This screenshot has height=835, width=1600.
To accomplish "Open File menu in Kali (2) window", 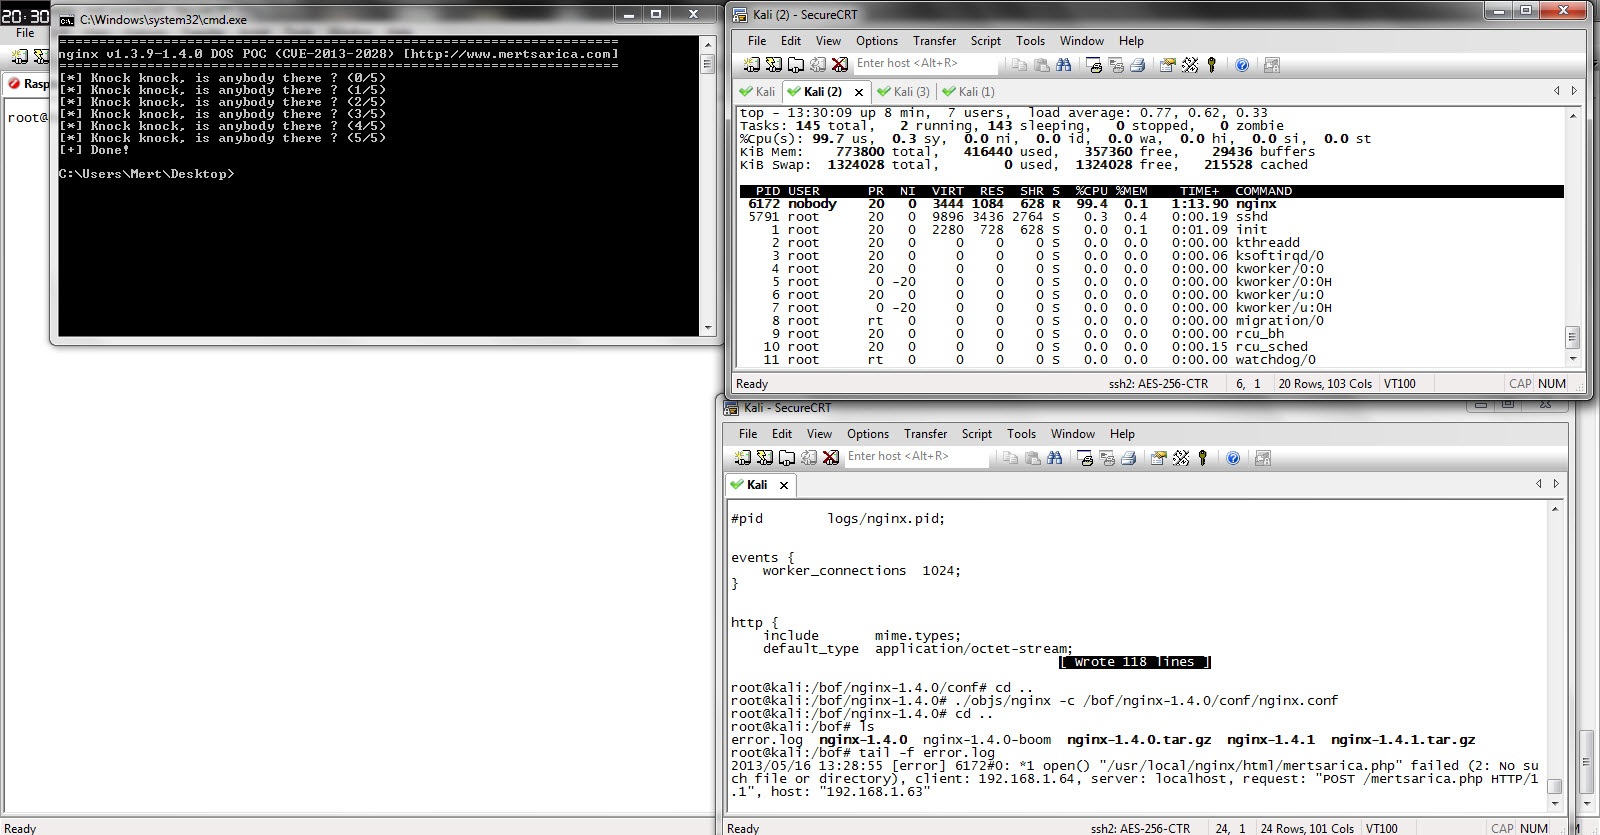I will (x=757, y=41).
